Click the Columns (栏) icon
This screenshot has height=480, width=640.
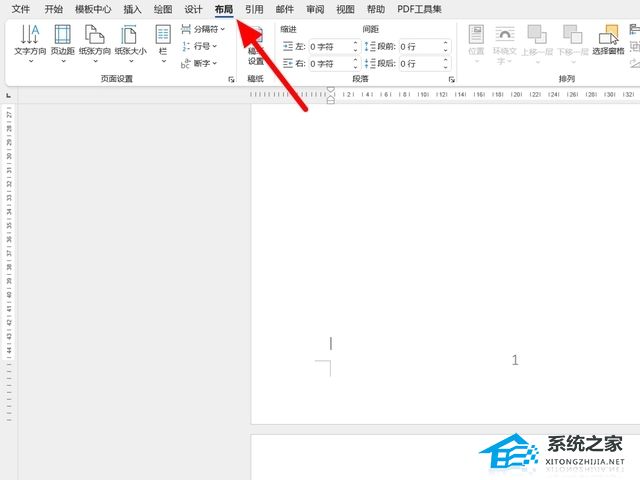point(163,41)
